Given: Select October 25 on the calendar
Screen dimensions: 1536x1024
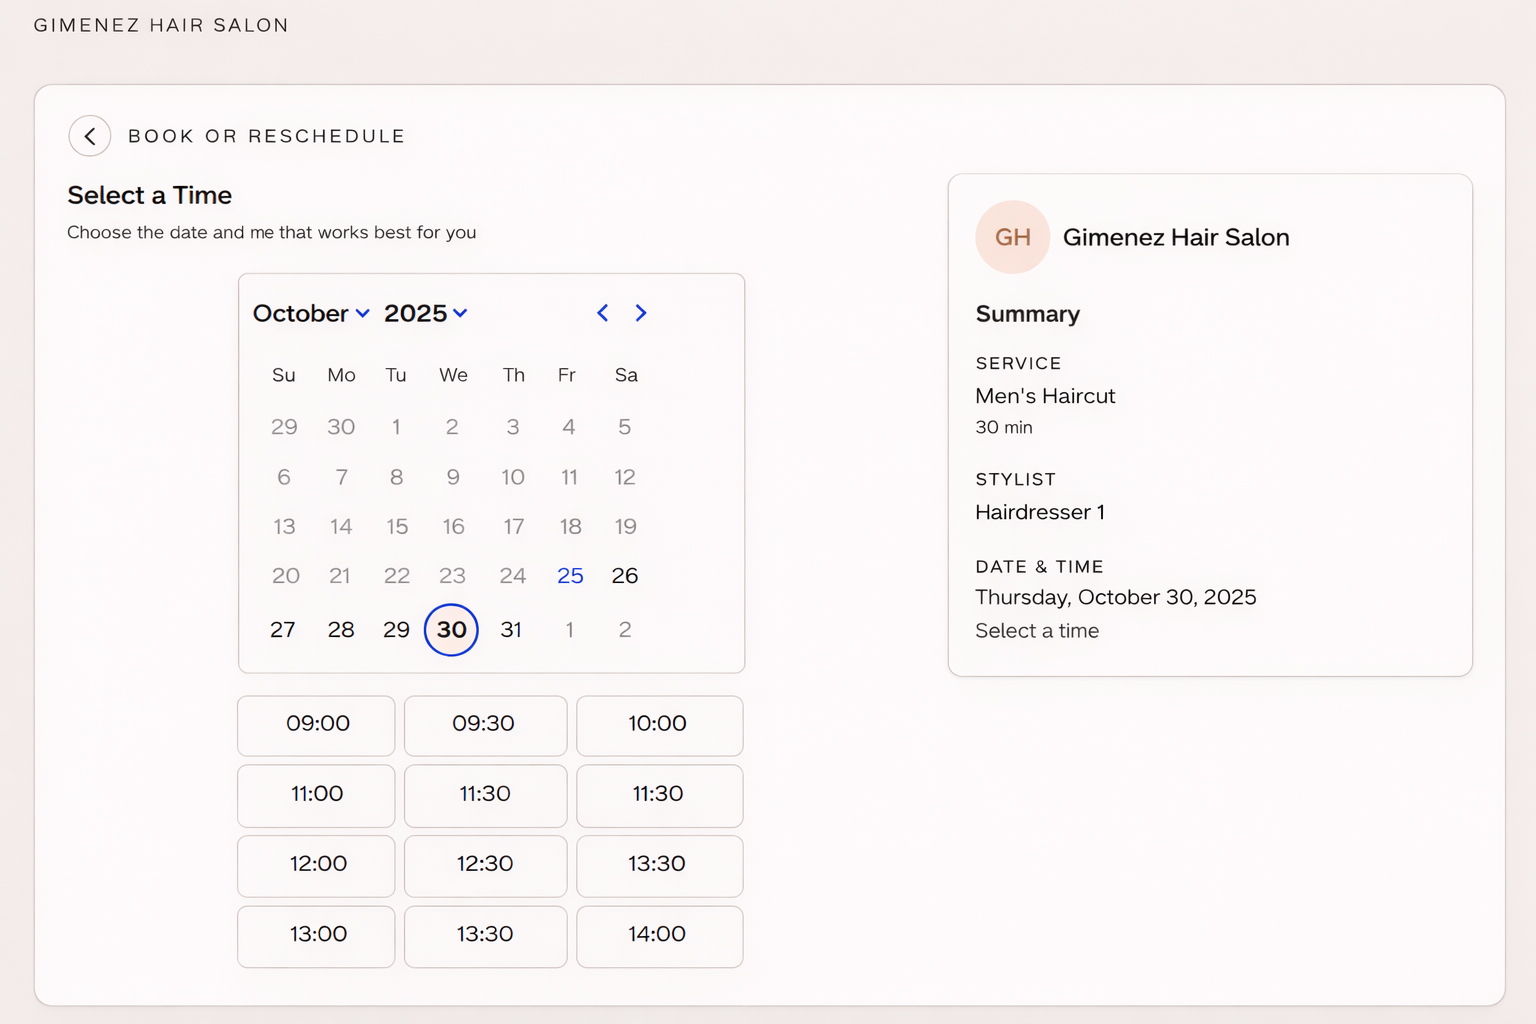Looking at the screenshot, I should (570, 576).
